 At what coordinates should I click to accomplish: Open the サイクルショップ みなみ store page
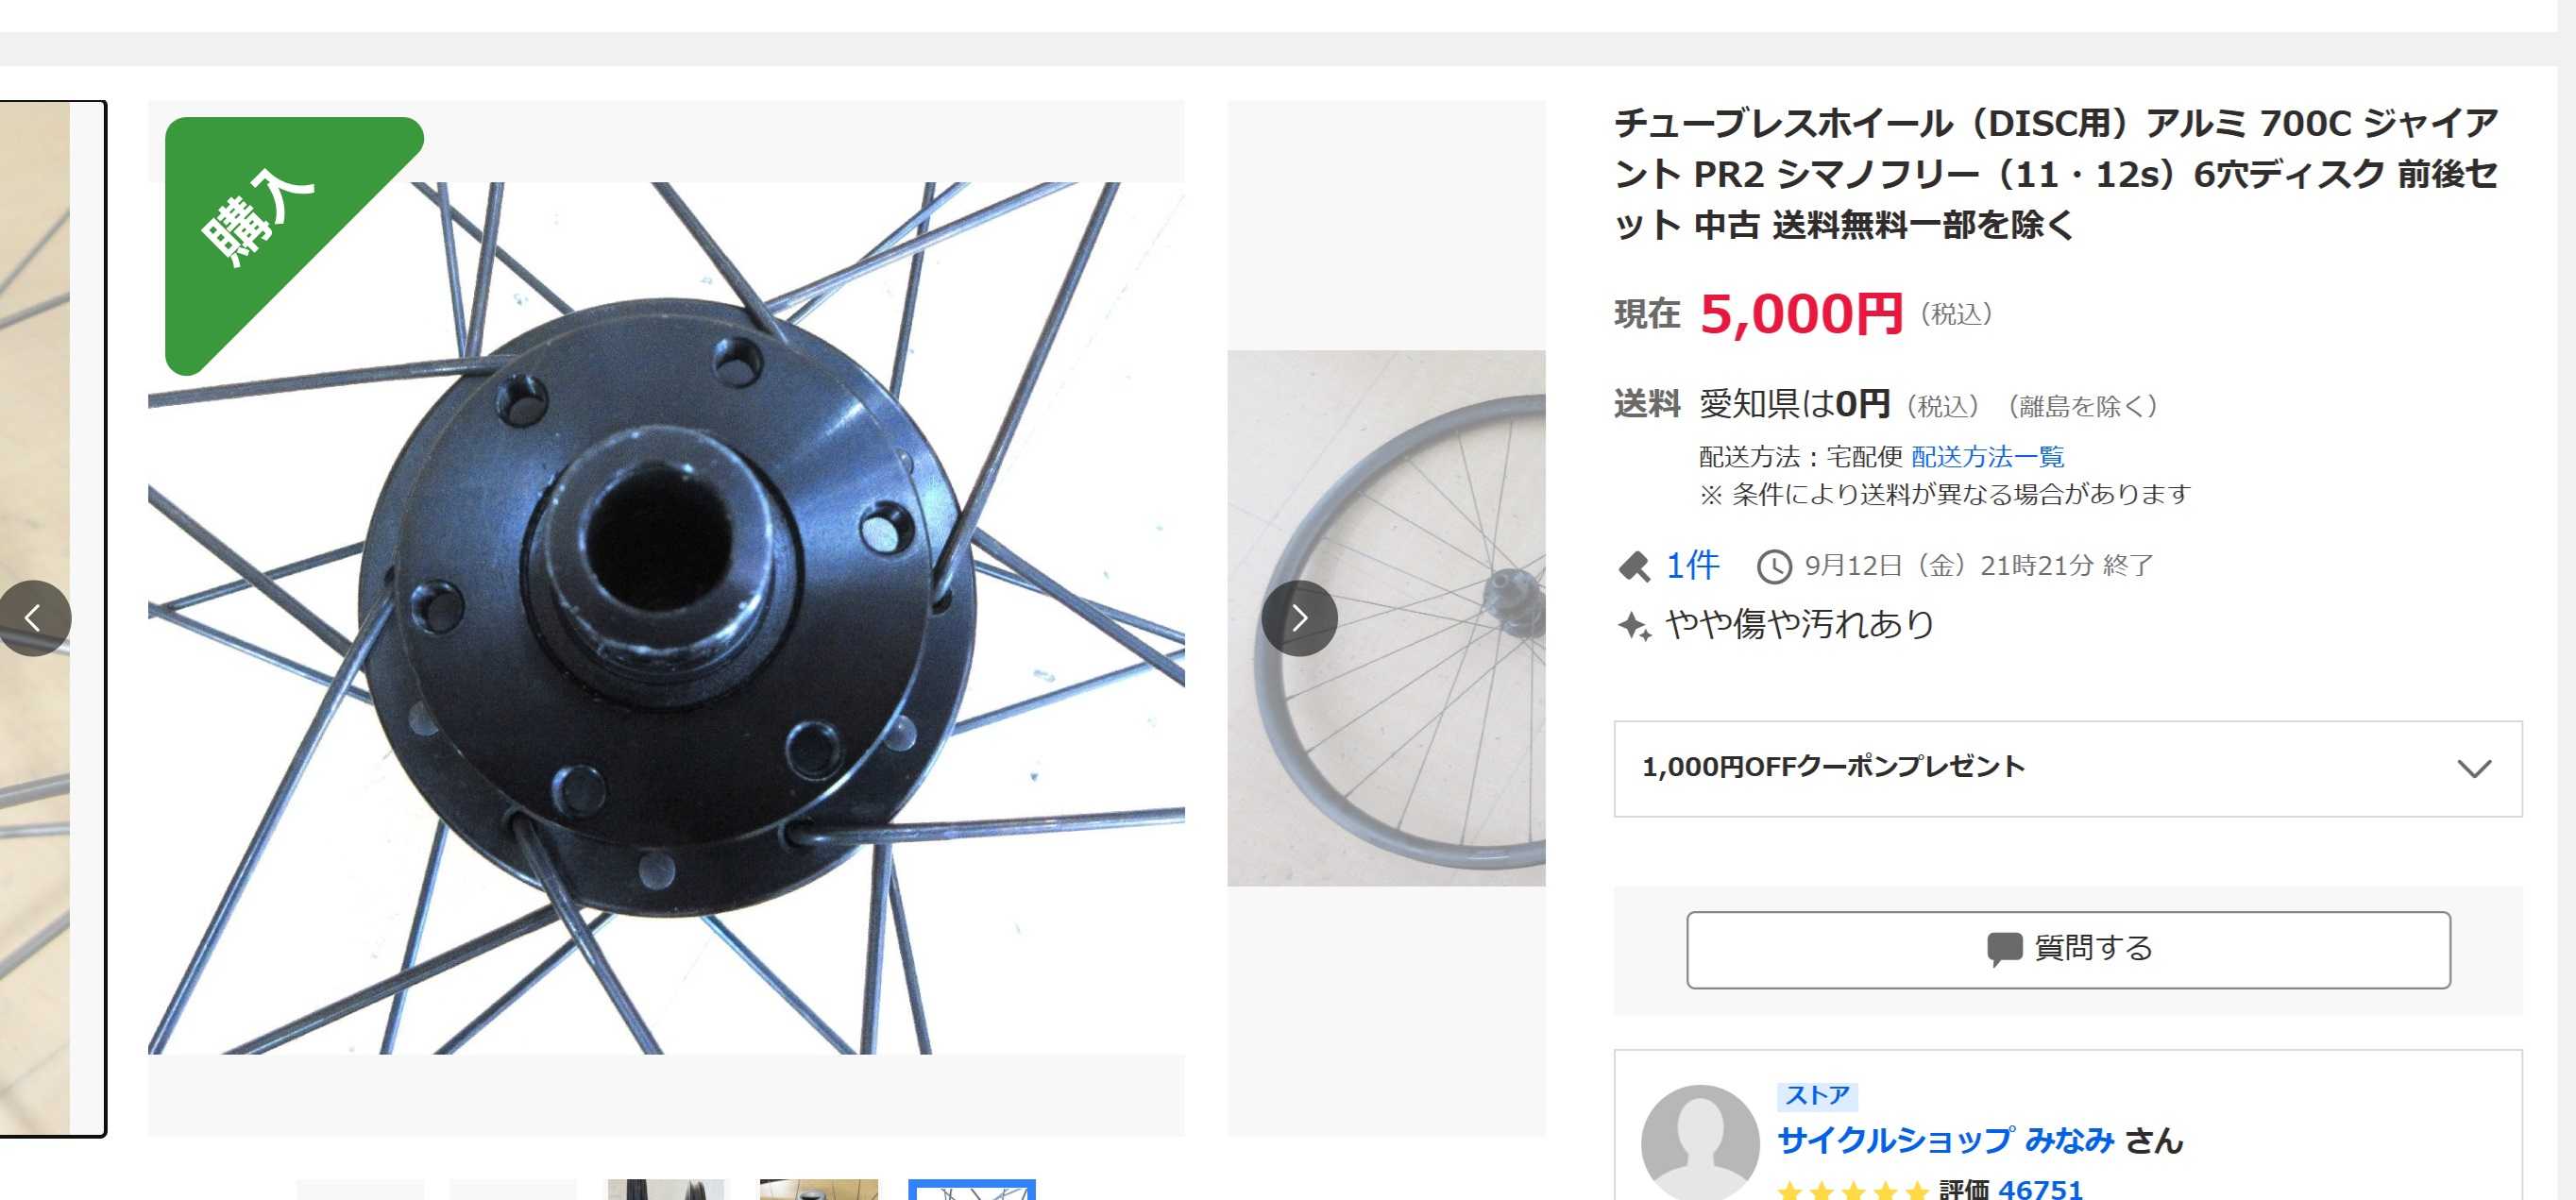tap(1946, 1140)
